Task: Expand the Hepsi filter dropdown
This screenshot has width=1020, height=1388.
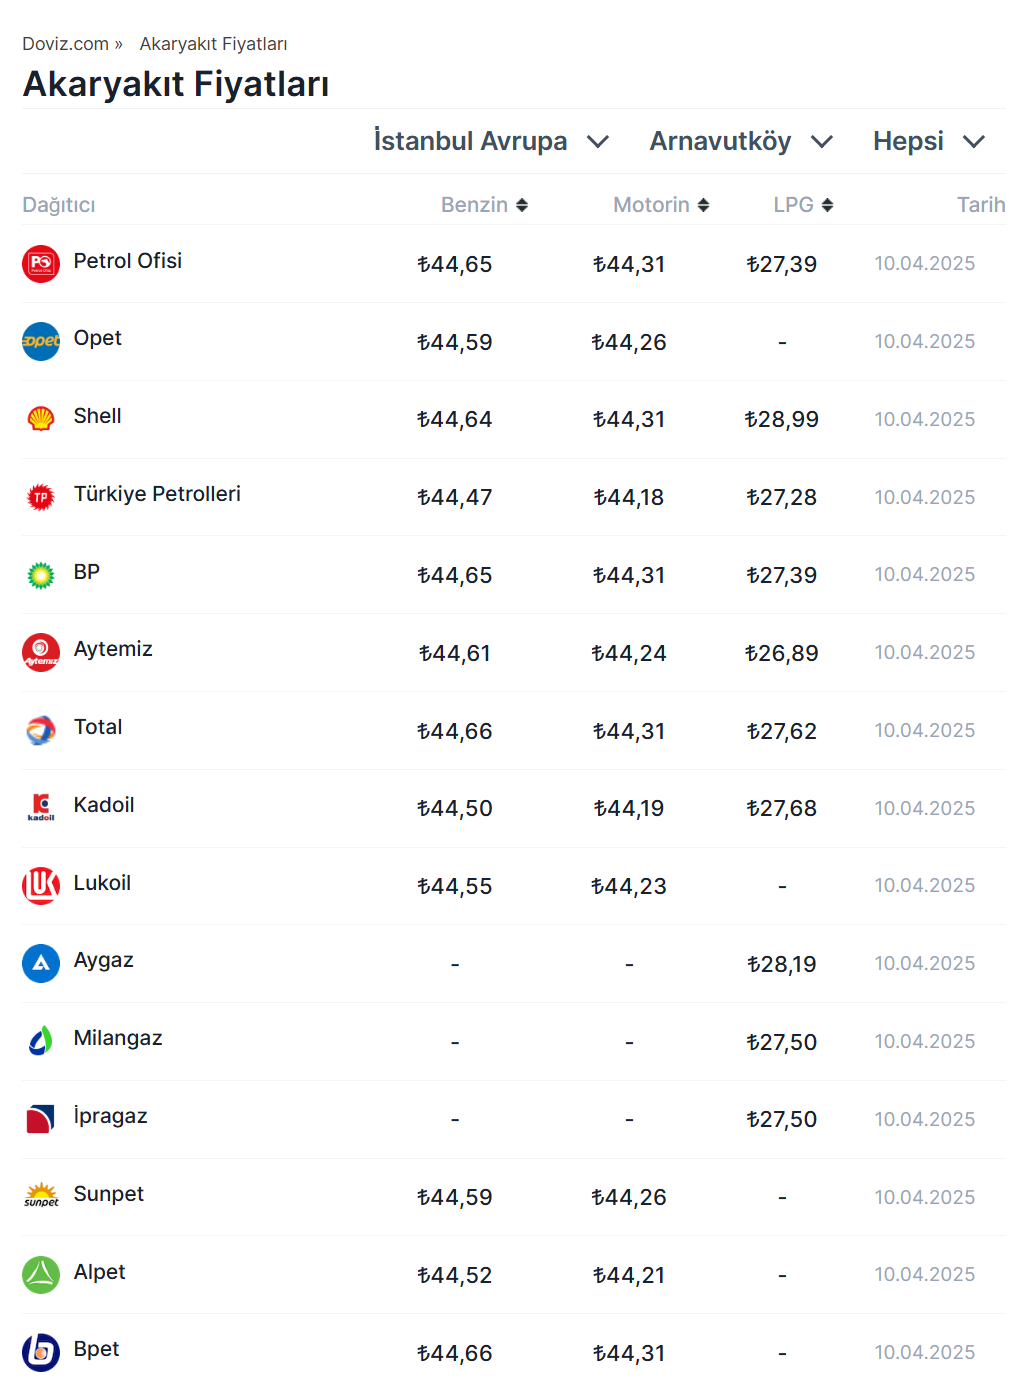Action: 929,141
